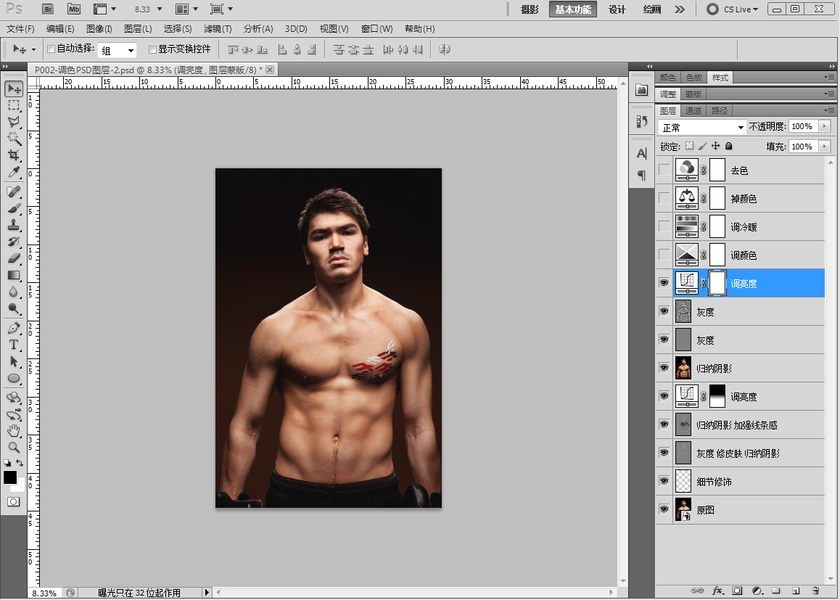Enable the 自动选择 checkbox

pyautogui.click(x=52, y=49)
